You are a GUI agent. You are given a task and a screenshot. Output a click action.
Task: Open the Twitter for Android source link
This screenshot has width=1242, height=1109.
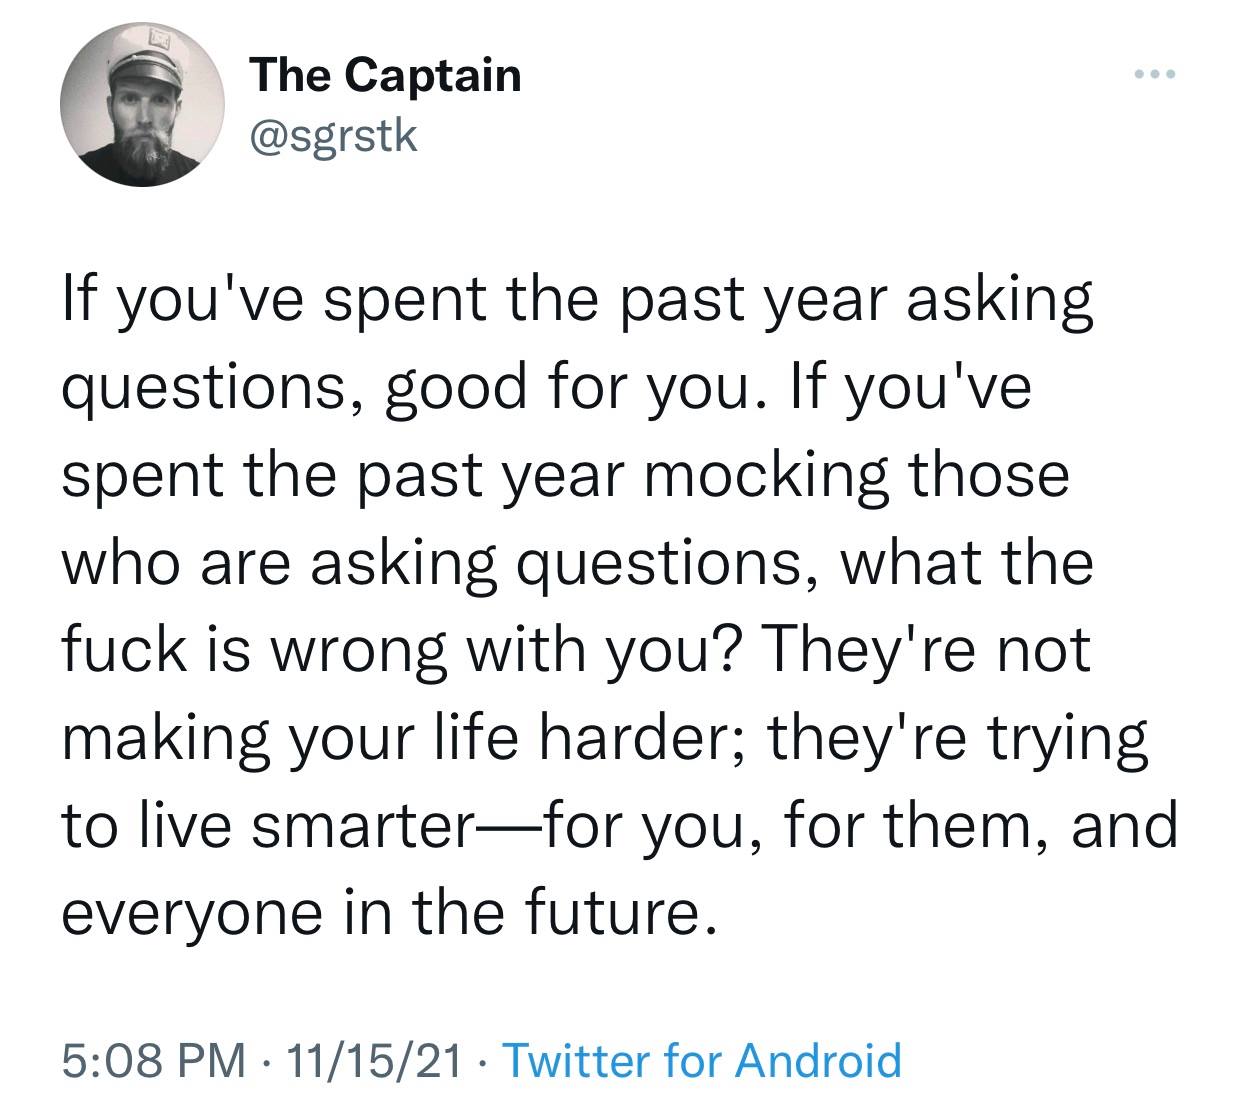coord(701,1060)
